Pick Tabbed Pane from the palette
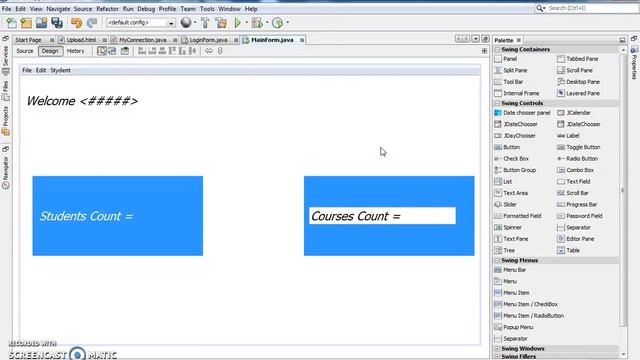 (x=578, y=59)
